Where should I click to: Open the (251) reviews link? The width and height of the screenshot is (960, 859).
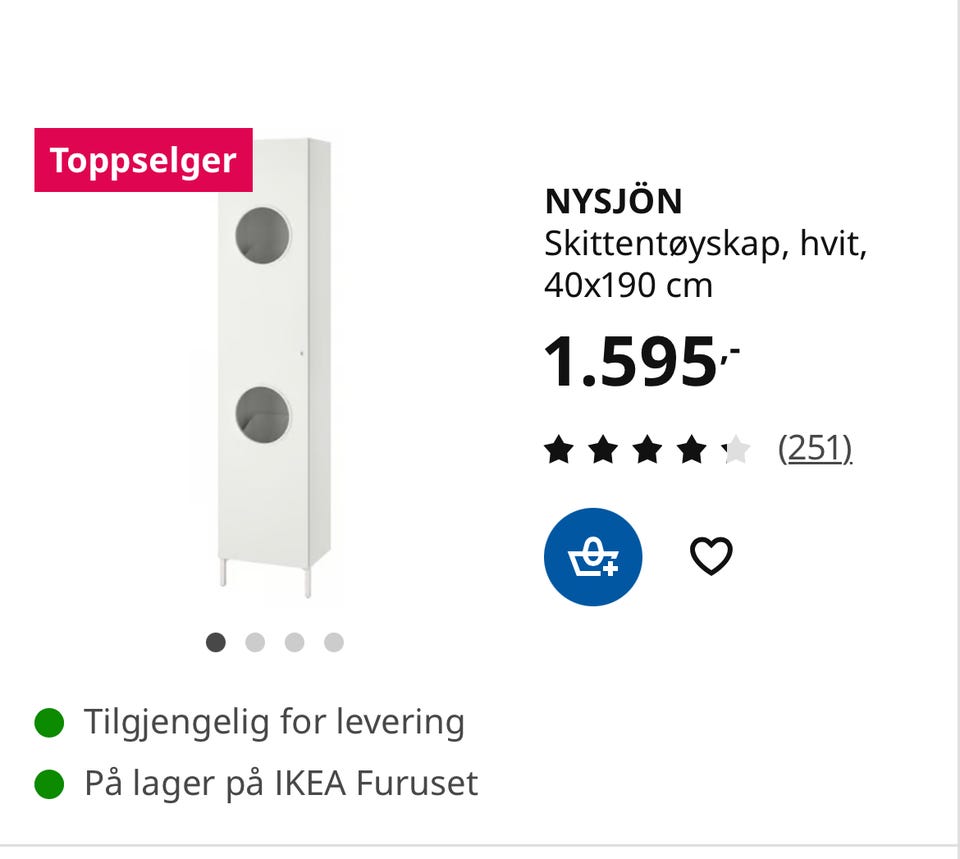point(815,449)
